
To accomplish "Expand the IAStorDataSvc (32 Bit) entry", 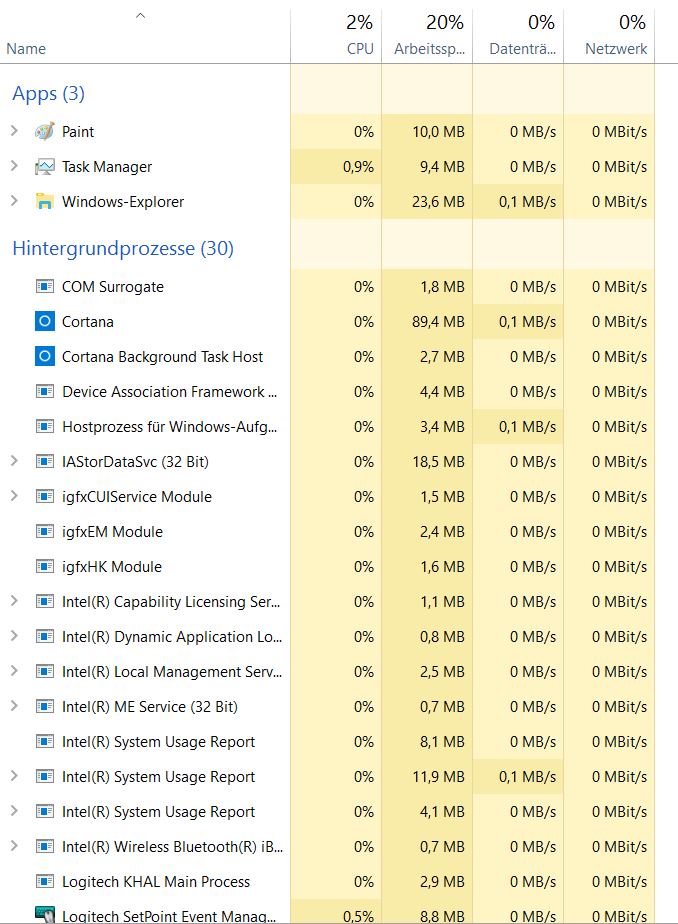I will [x=14, y=461].
